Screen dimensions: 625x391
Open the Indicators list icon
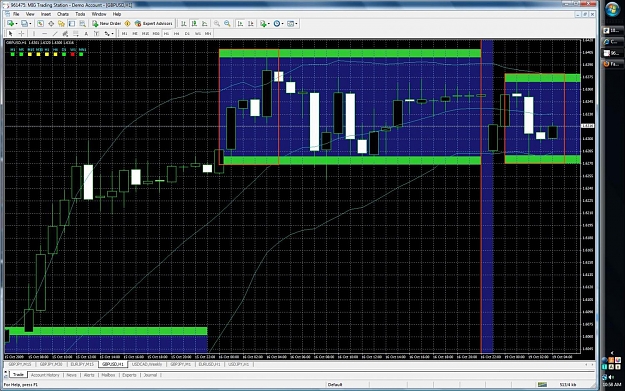click(x=263, y=24)
